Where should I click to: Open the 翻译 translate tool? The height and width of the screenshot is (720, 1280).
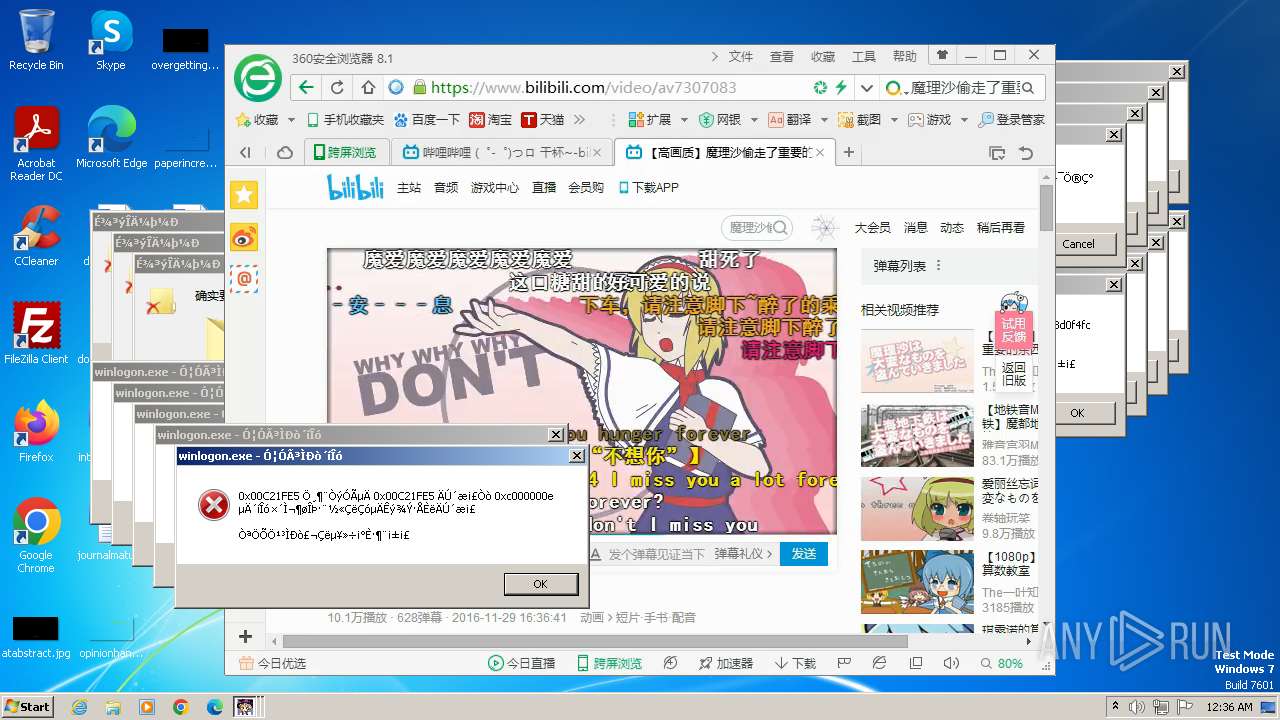point(789,119)
